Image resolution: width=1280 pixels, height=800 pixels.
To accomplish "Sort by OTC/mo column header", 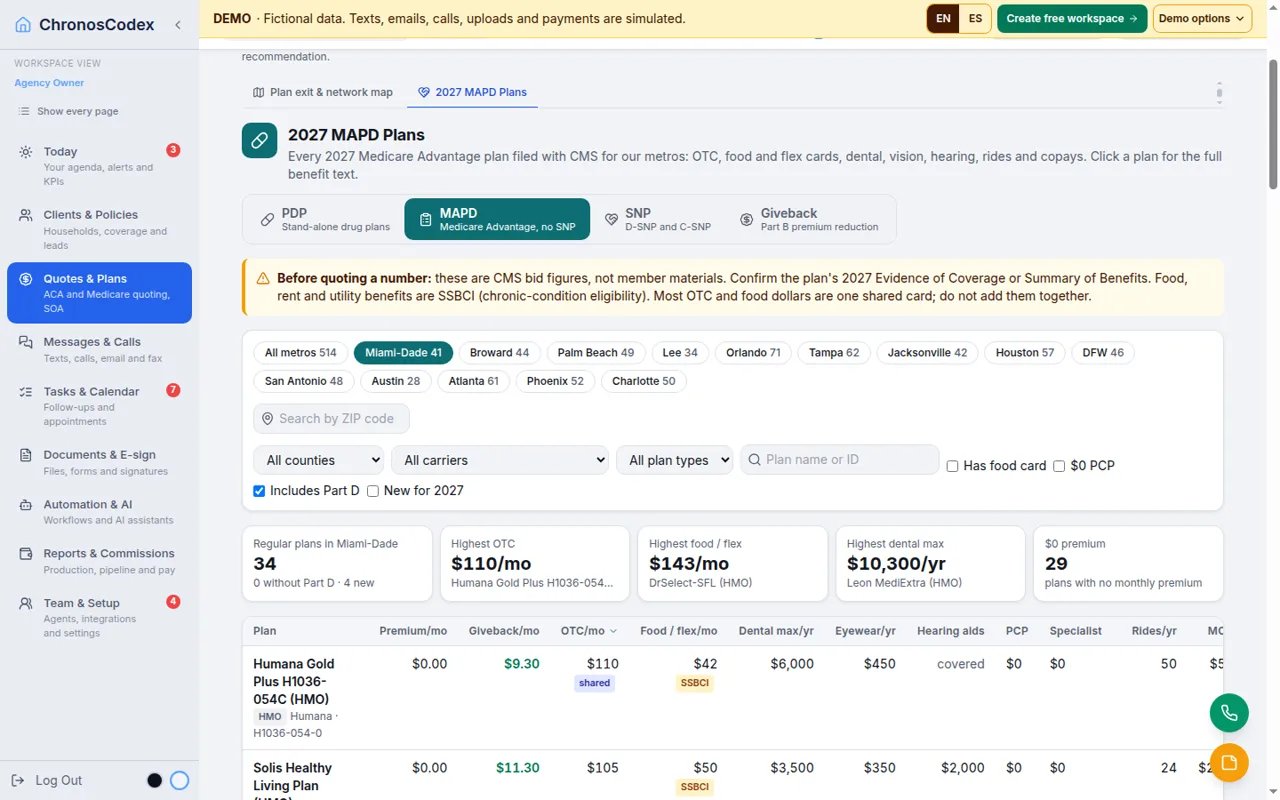I will coord(589,631).
